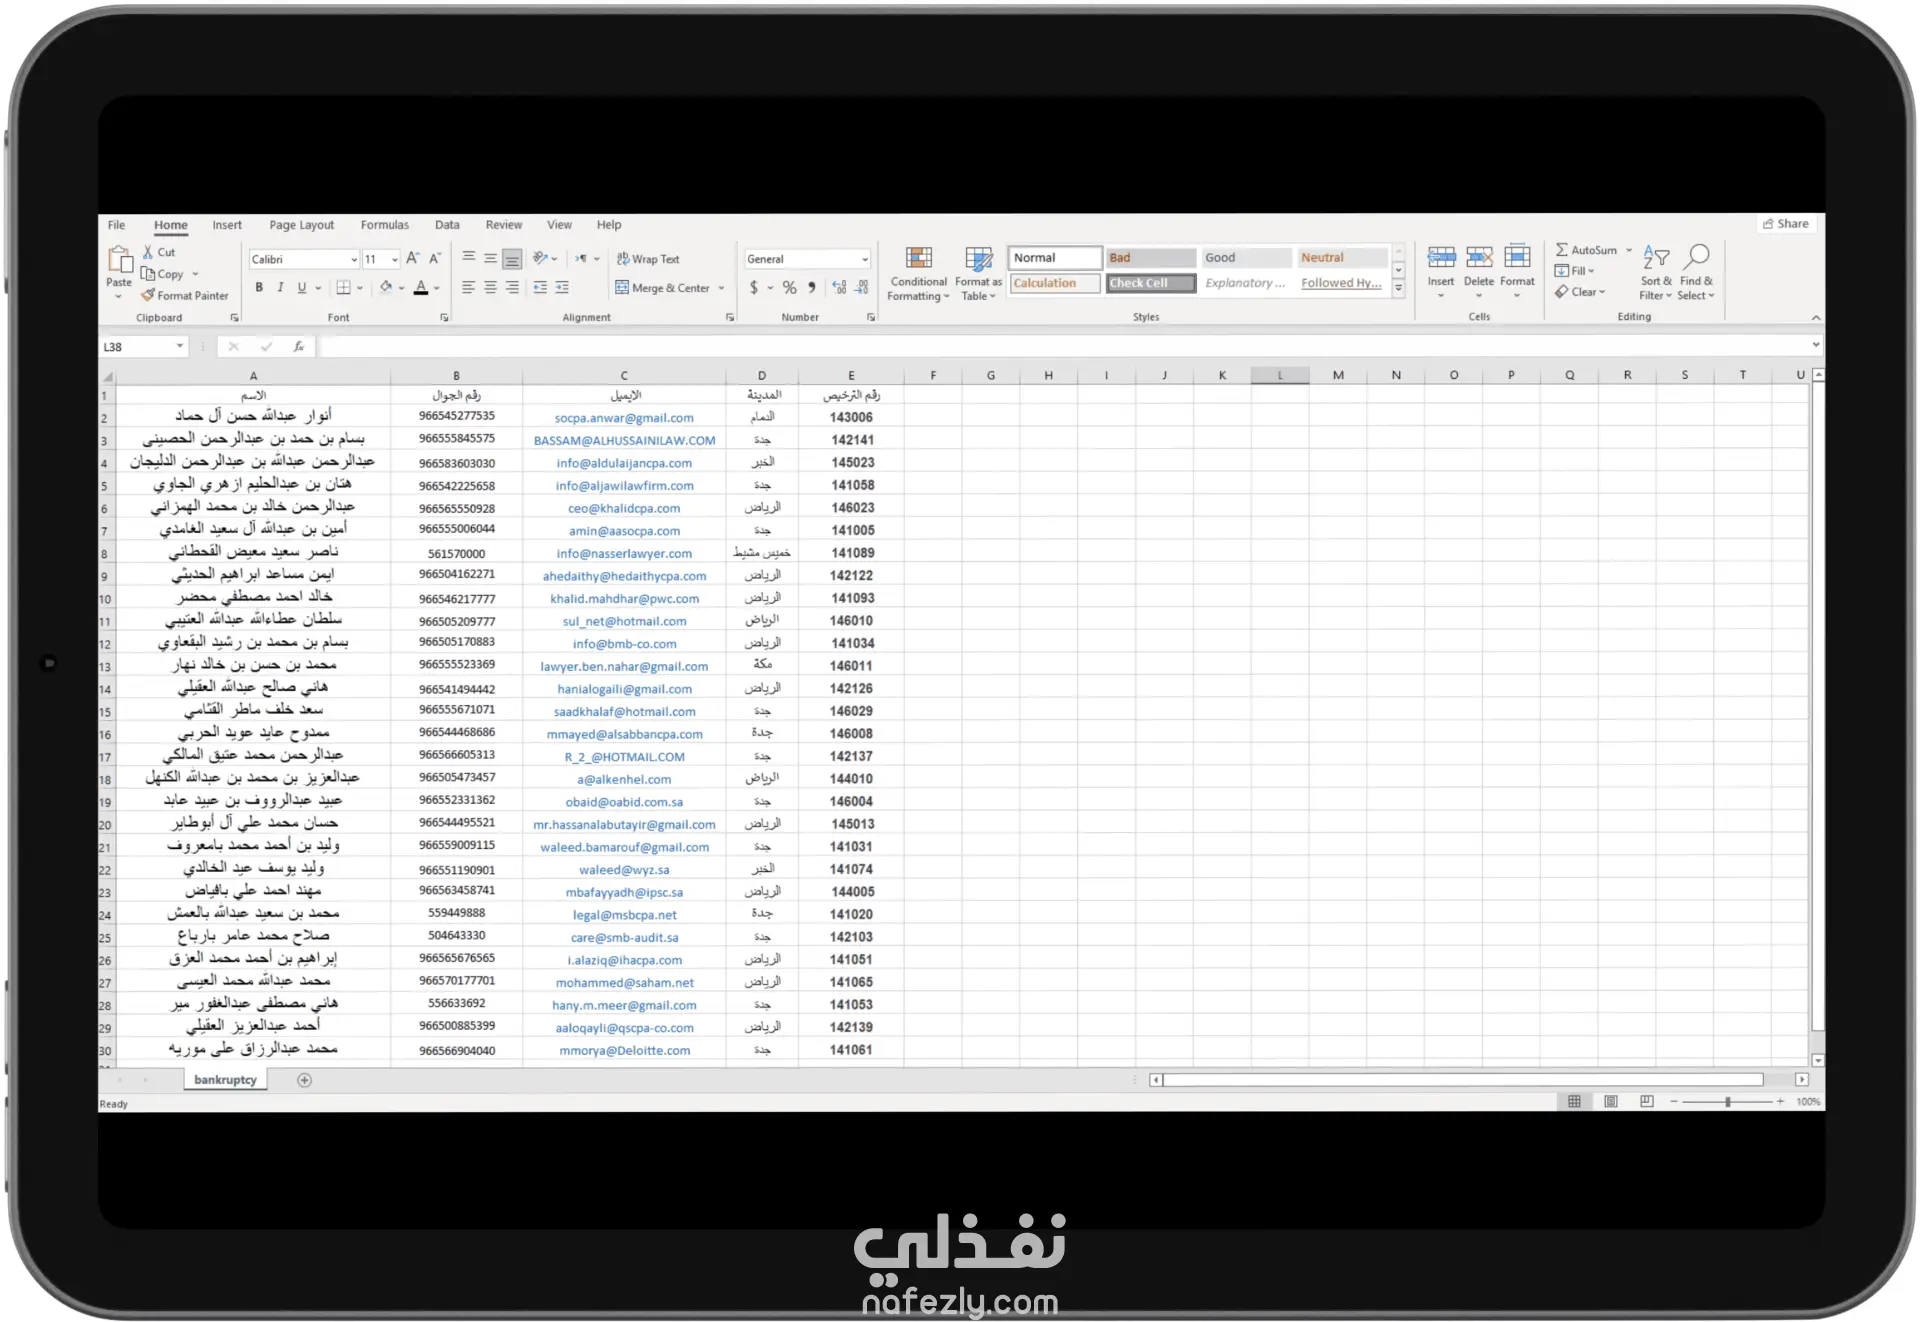
Task: Click the Find & Select magnifier icon
Action: pos(1697,257)
